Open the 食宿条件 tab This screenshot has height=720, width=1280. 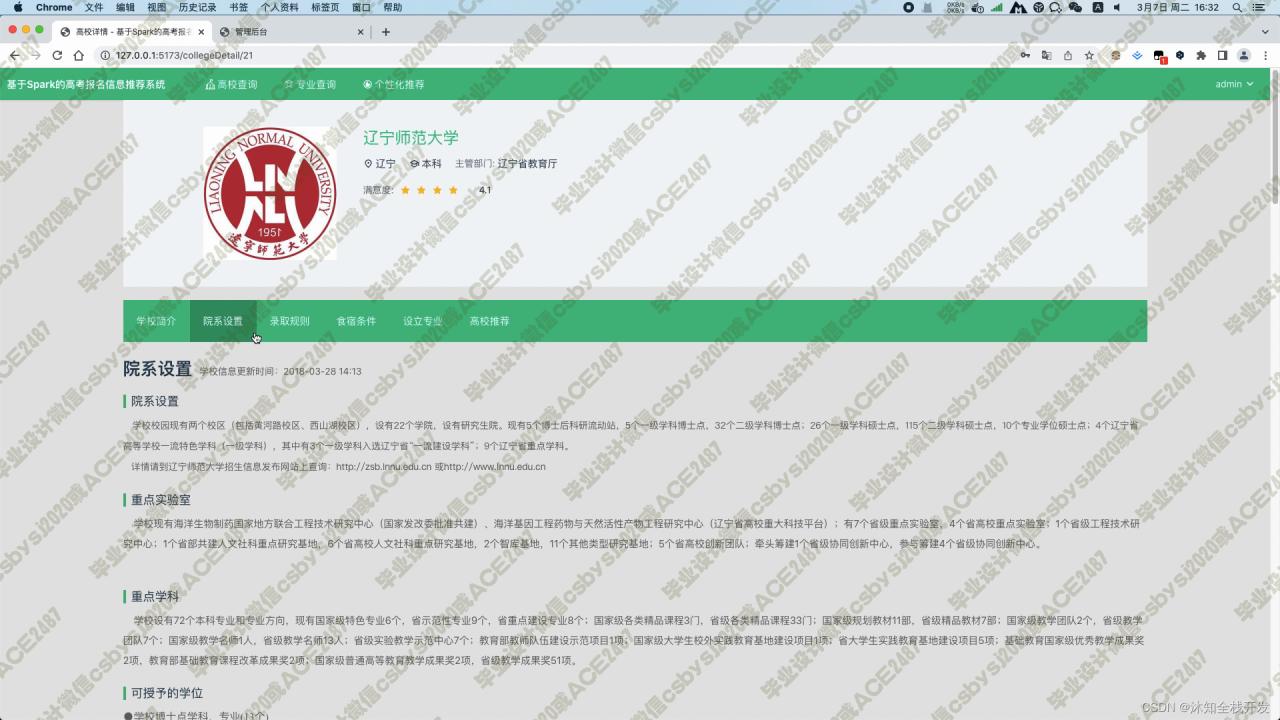356,321
